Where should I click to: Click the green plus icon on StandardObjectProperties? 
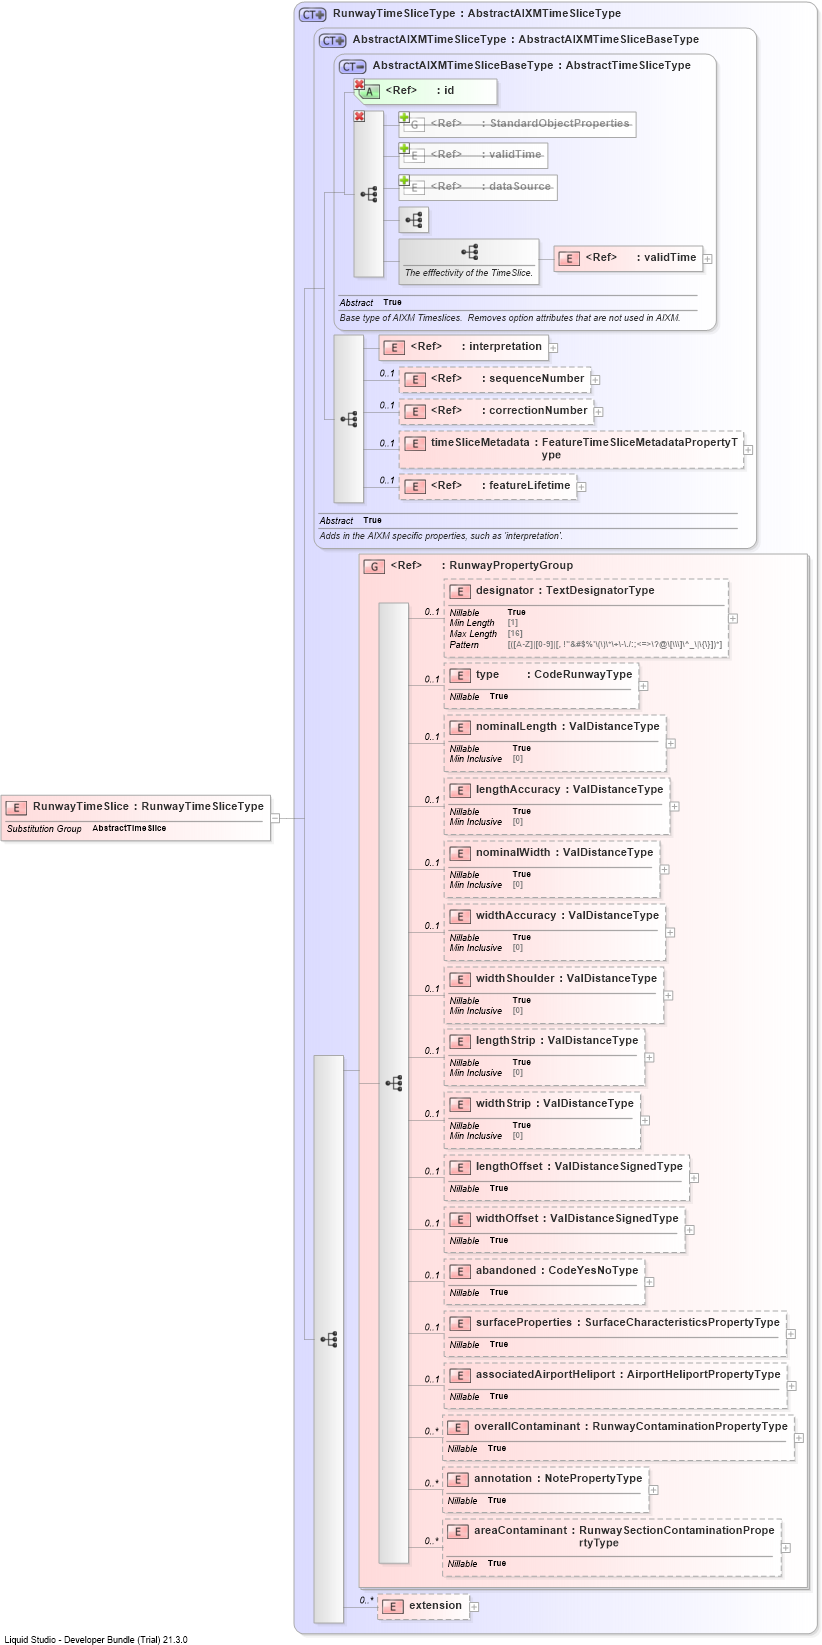point(405,118)
